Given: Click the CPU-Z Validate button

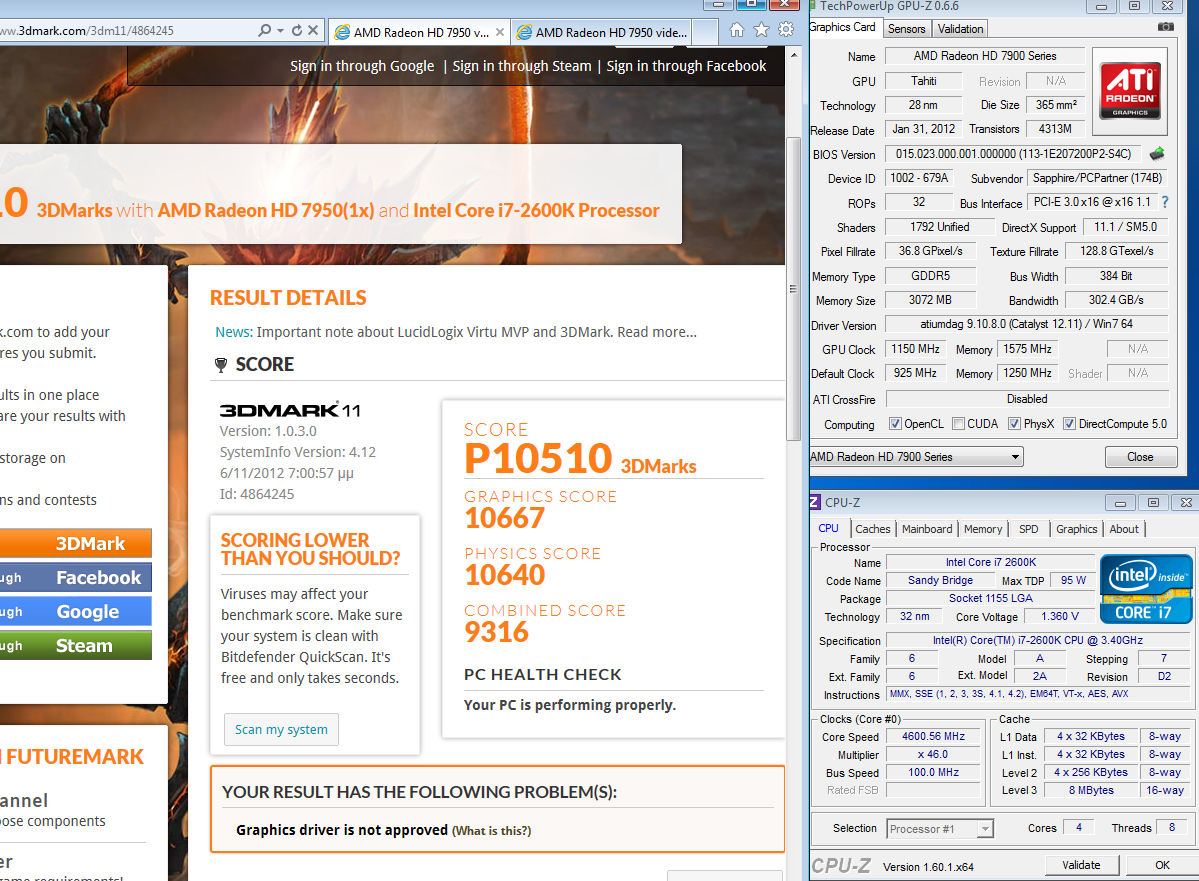Looking at the screenshot, I should (x=1081, y=865).
